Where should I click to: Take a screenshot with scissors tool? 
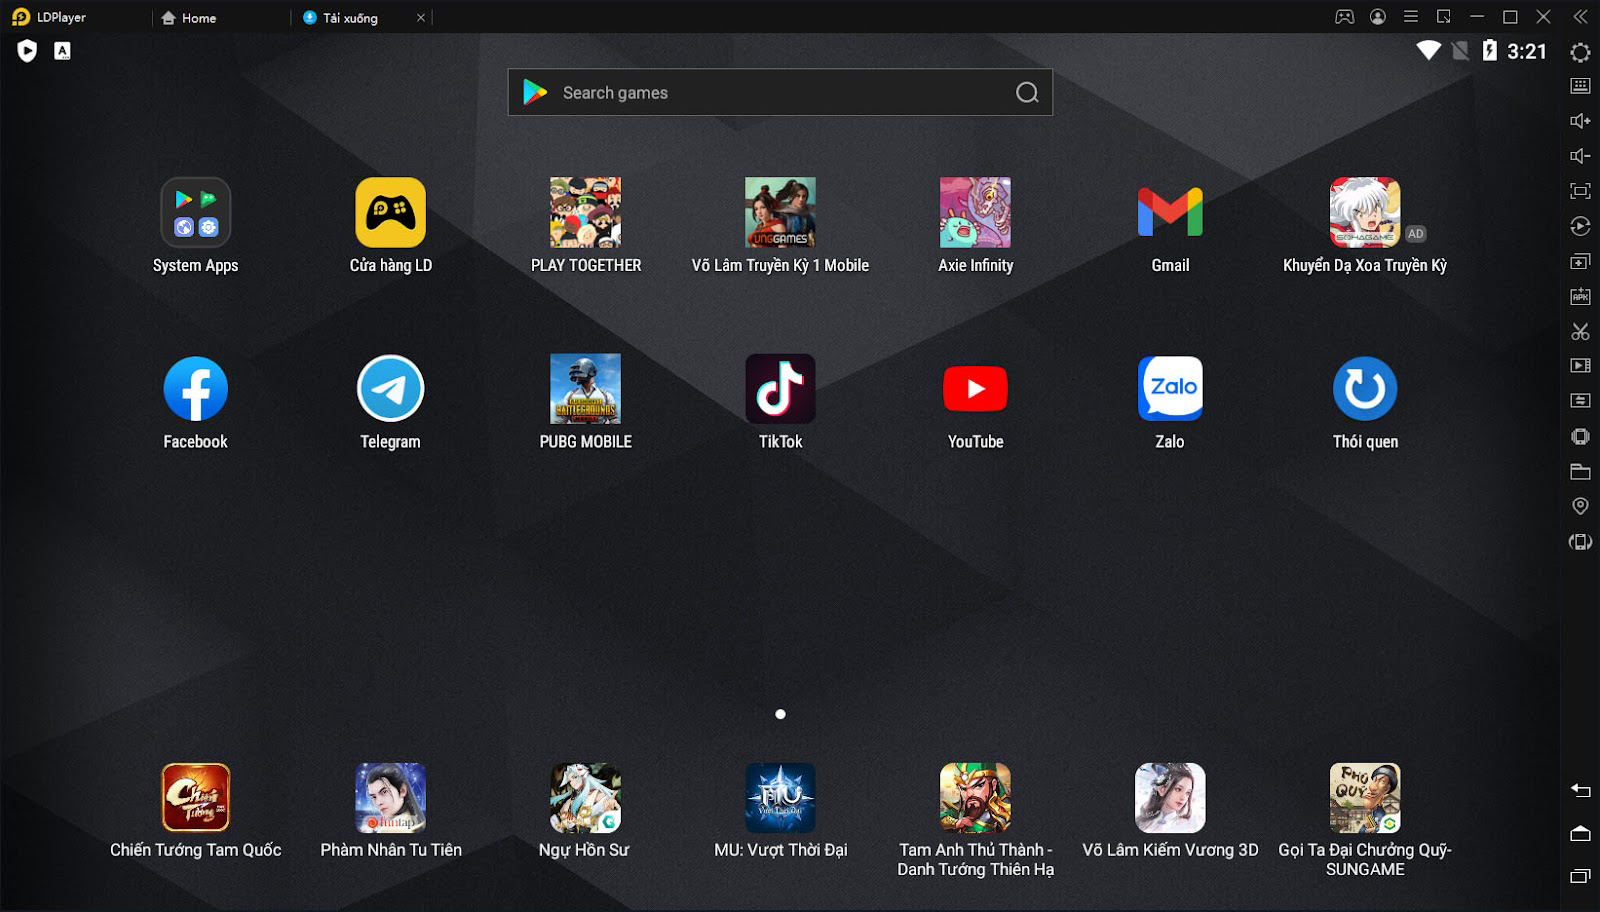coord(1580,332)
